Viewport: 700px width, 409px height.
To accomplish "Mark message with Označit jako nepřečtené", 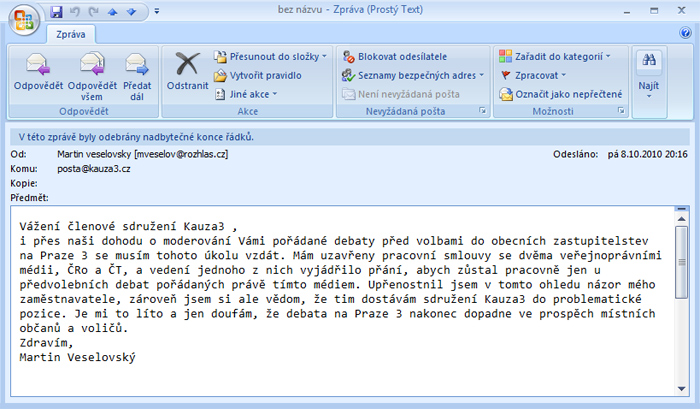I will click(x=560, y=93).
